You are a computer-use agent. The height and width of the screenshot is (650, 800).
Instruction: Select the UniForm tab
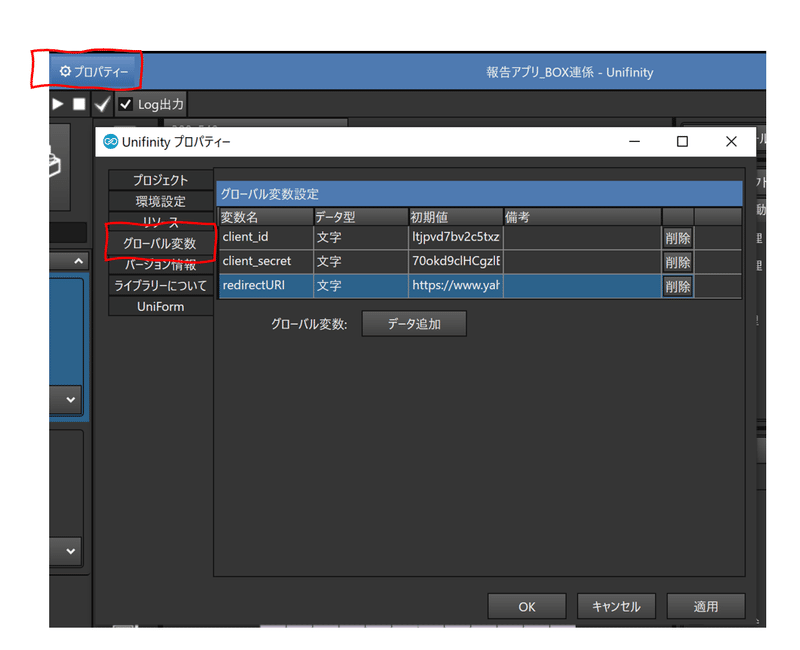click(161, 306)
